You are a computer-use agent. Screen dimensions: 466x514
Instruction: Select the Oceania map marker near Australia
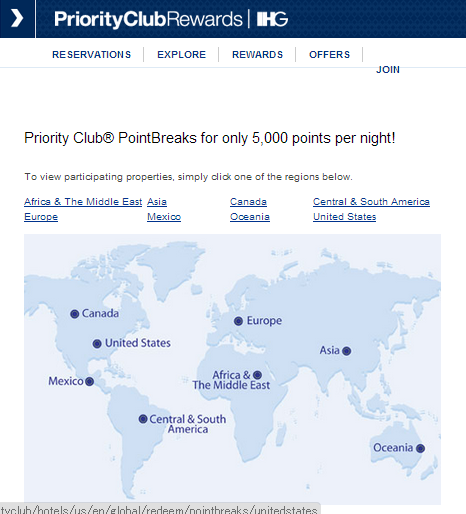420,448
